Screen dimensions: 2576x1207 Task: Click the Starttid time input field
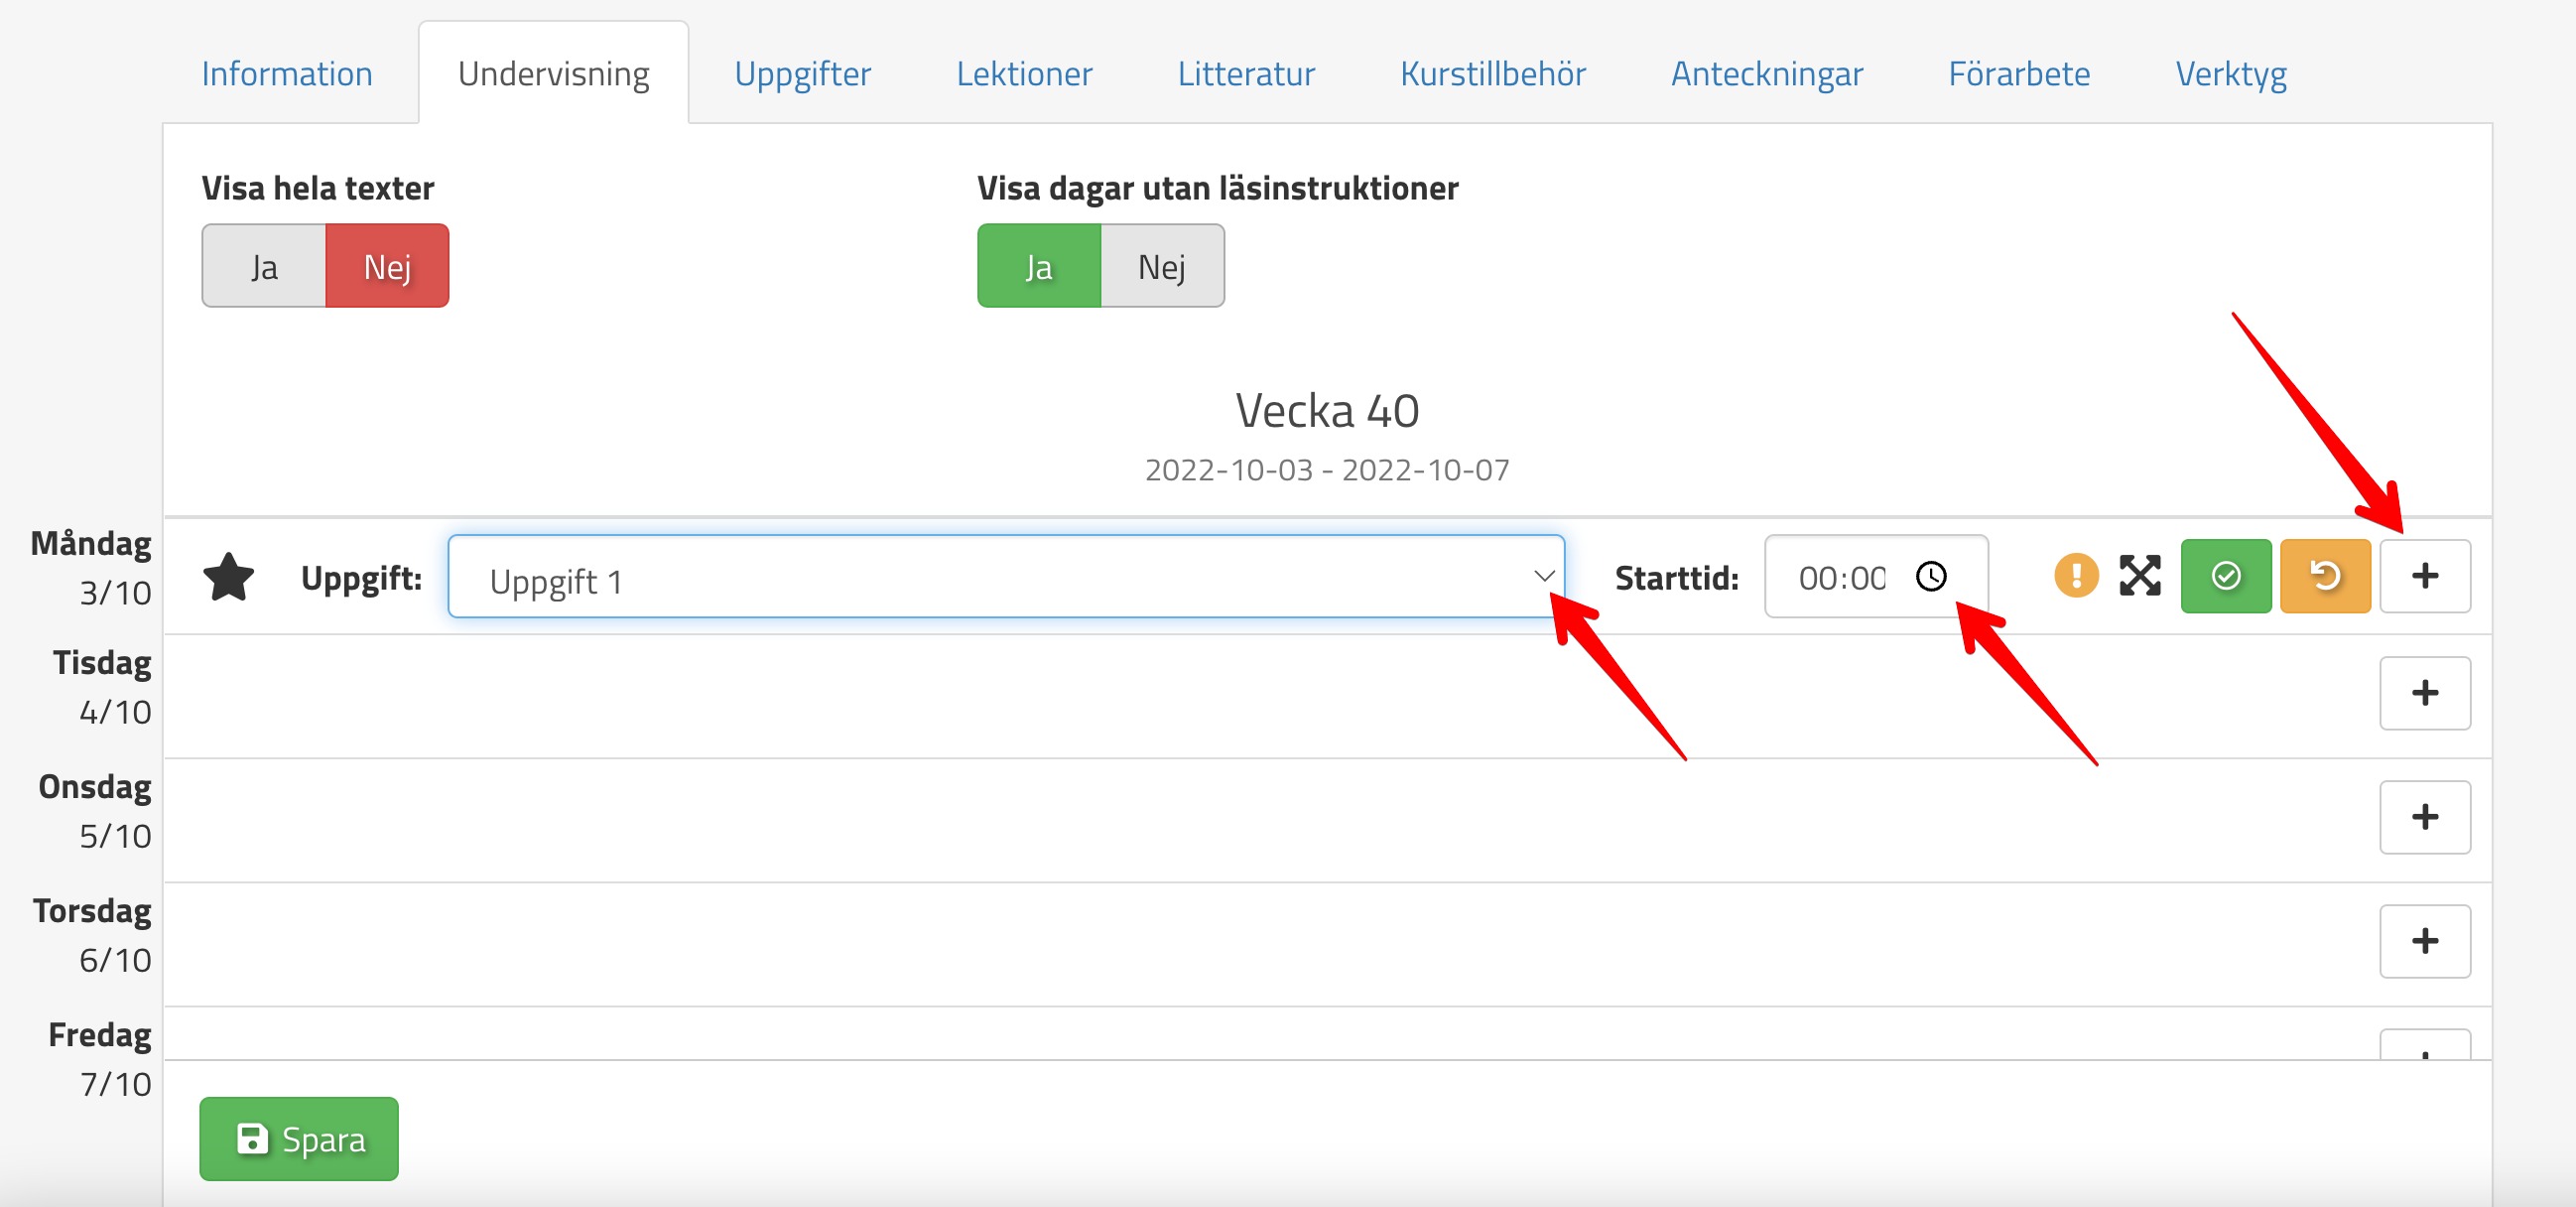tap(1841, 577)
